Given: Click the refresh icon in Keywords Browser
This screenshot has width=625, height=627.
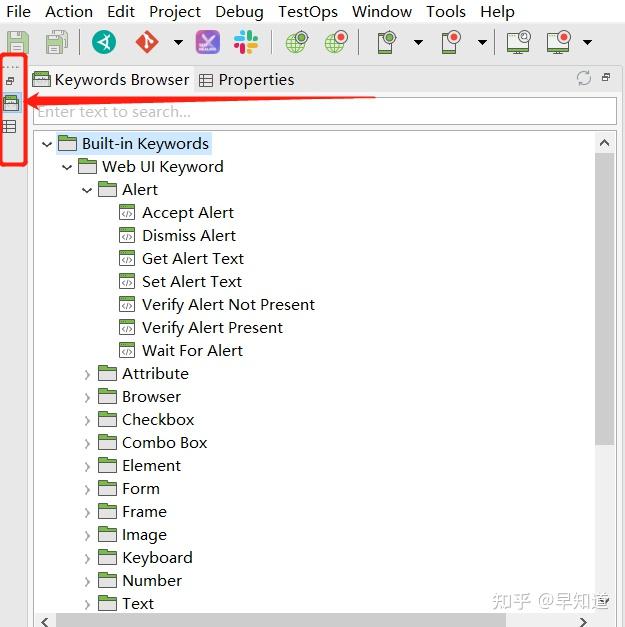Looking at the screenshot, I should [x=584, y=78].
